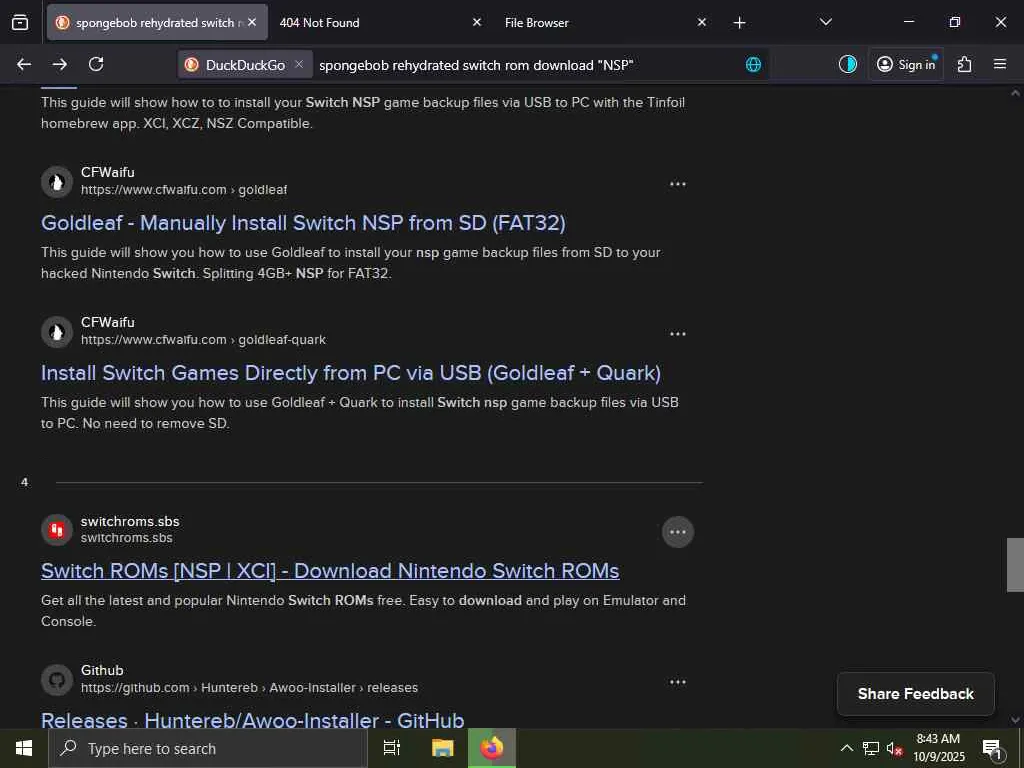Open the Releases Huntereb Awoo-Installer GitHub link
This screenshot has height=768, width=1024.
point(253,720)
